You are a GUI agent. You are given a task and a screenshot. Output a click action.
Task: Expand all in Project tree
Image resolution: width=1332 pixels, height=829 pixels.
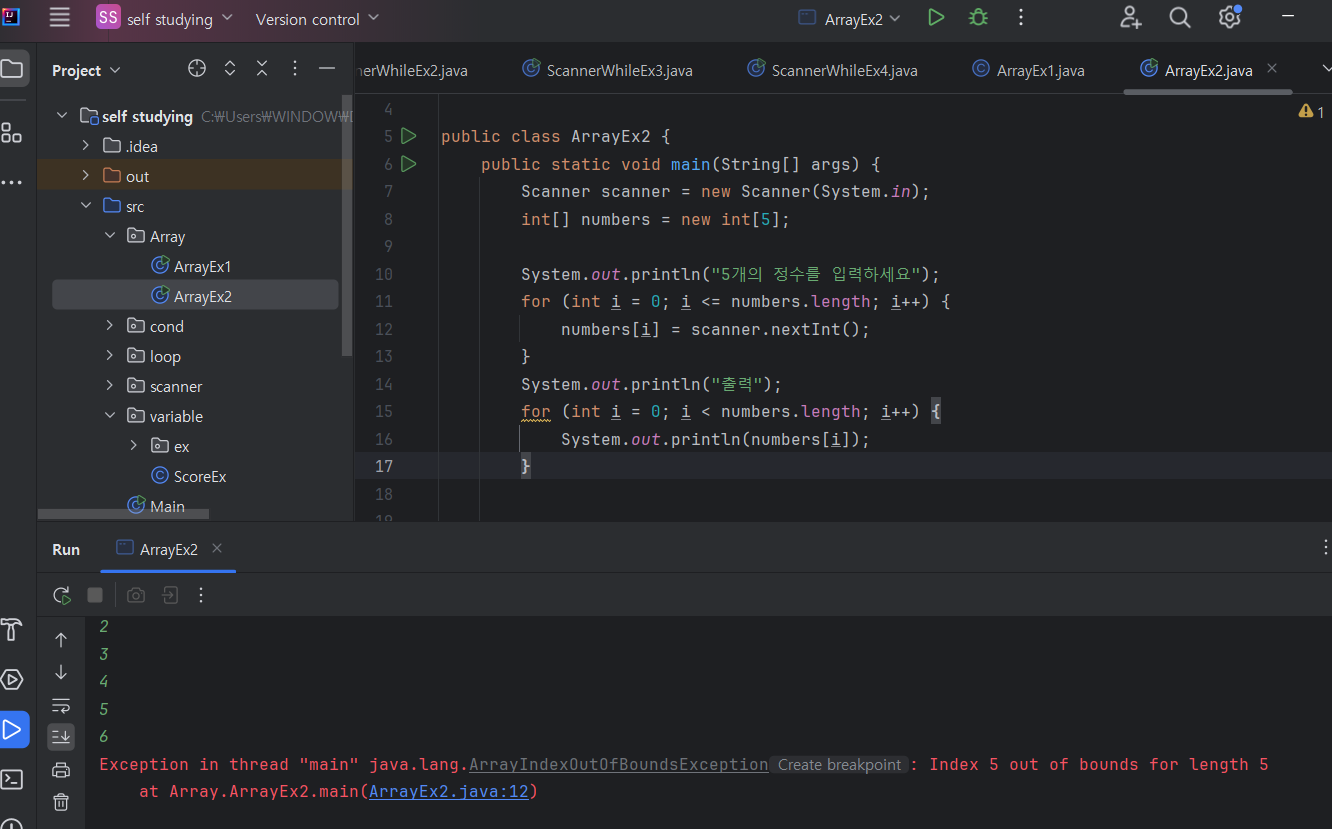pyautogui.click(x=230, y=68)
